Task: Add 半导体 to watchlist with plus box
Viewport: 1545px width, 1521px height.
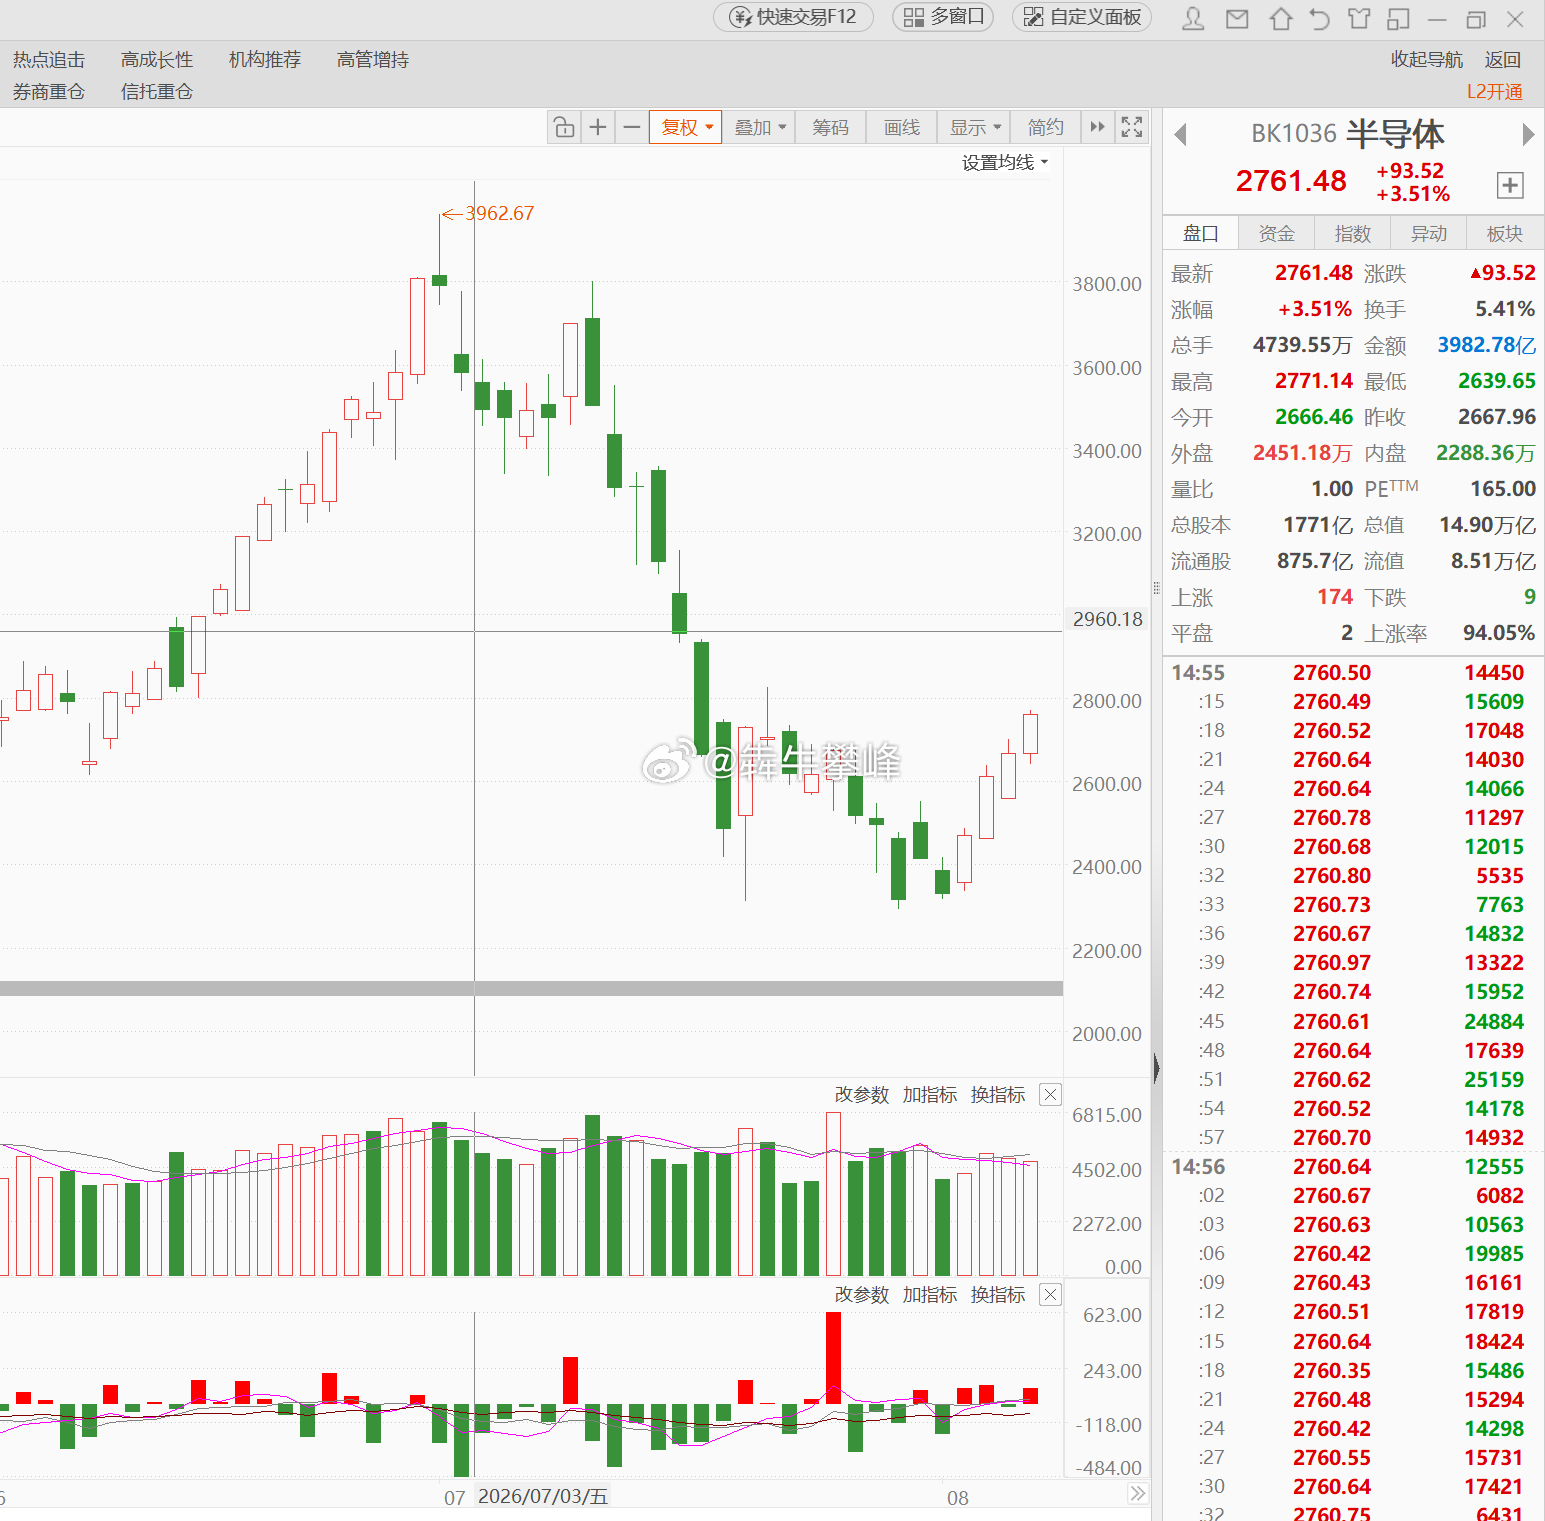Action: click(1510, 185)
